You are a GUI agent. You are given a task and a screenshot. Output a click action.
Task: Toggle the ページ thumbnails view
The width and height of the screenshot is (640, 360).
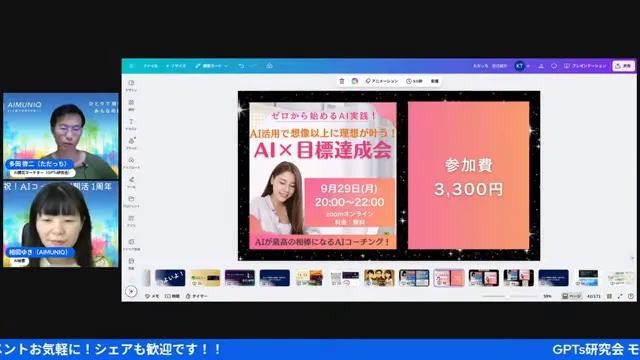point(571,296)
